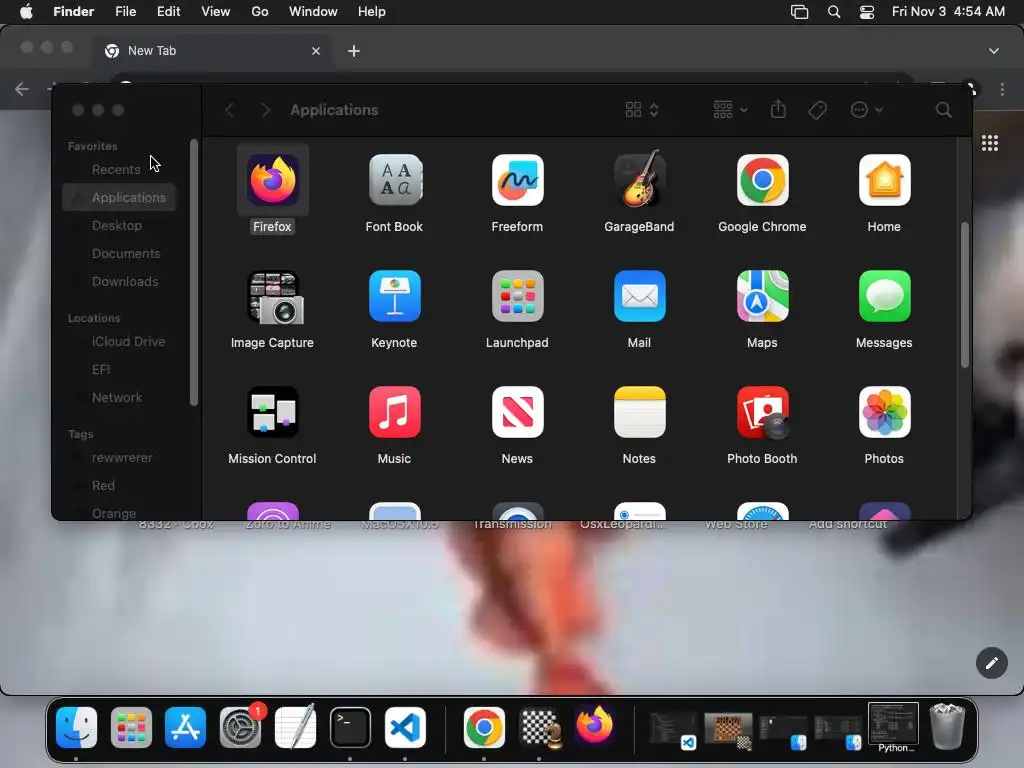
Task: Select the Photo Booth app icon
Action: coord(762,411)
